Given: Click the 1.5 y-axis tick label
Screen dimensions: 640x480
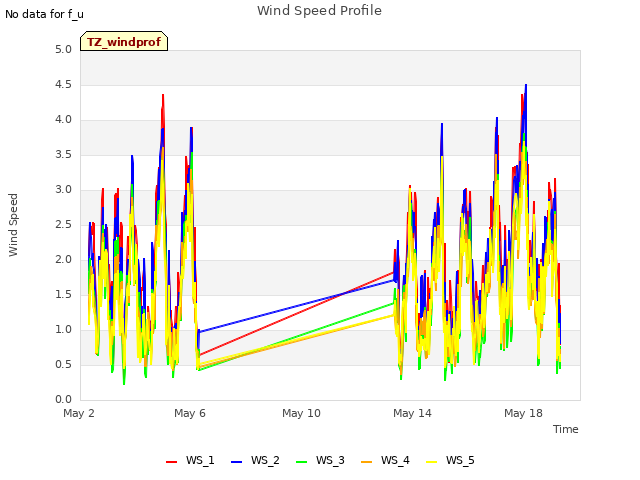Looking at the screenshot, I should (x=63, y=295).
